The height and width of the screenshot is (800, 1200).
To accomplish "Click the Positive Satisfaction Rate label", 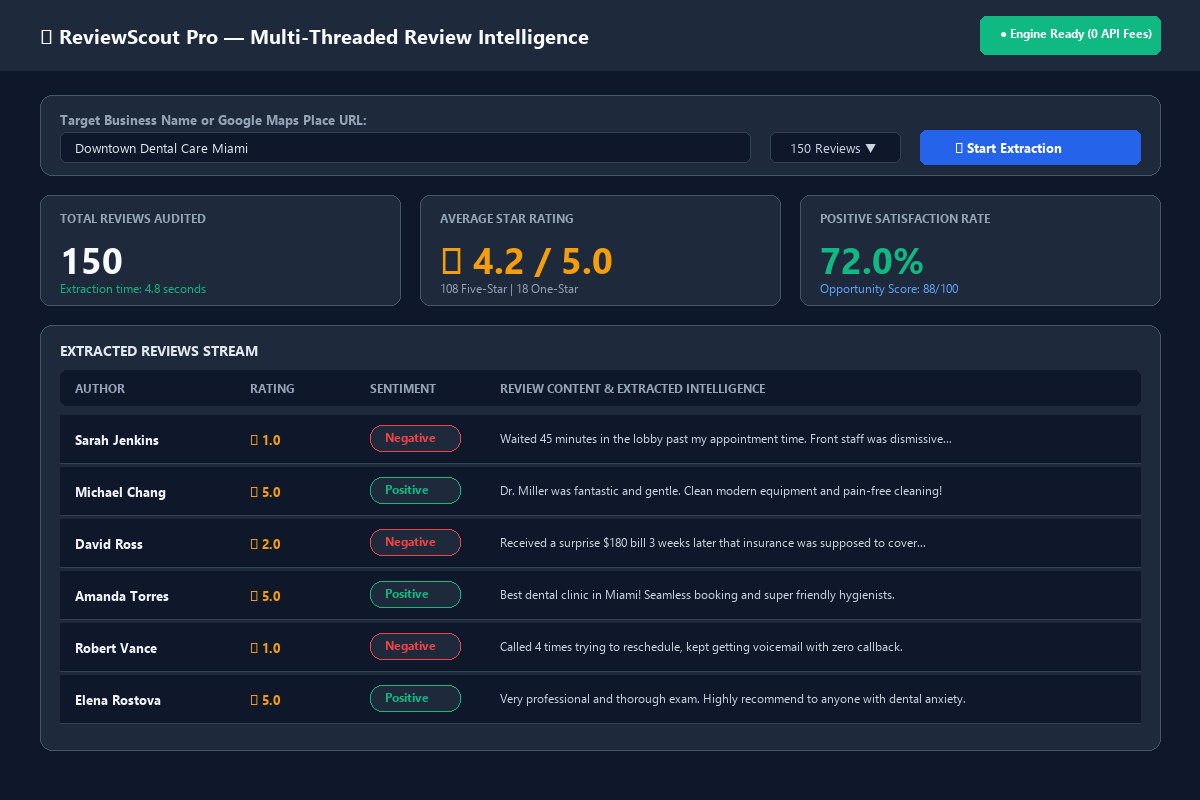I will tap(905, 219).
